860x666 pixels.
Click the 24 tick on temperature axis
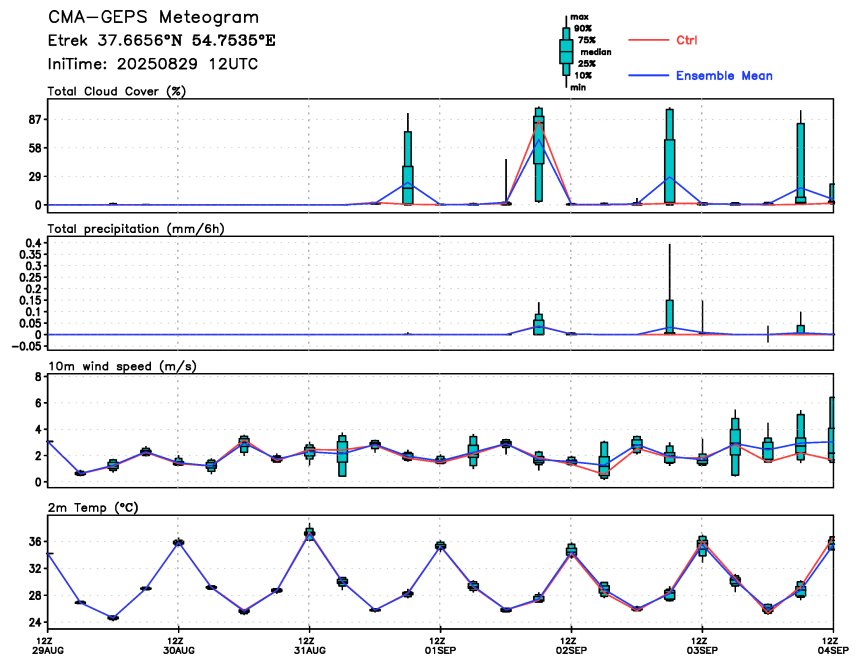[x=35, y=622]
